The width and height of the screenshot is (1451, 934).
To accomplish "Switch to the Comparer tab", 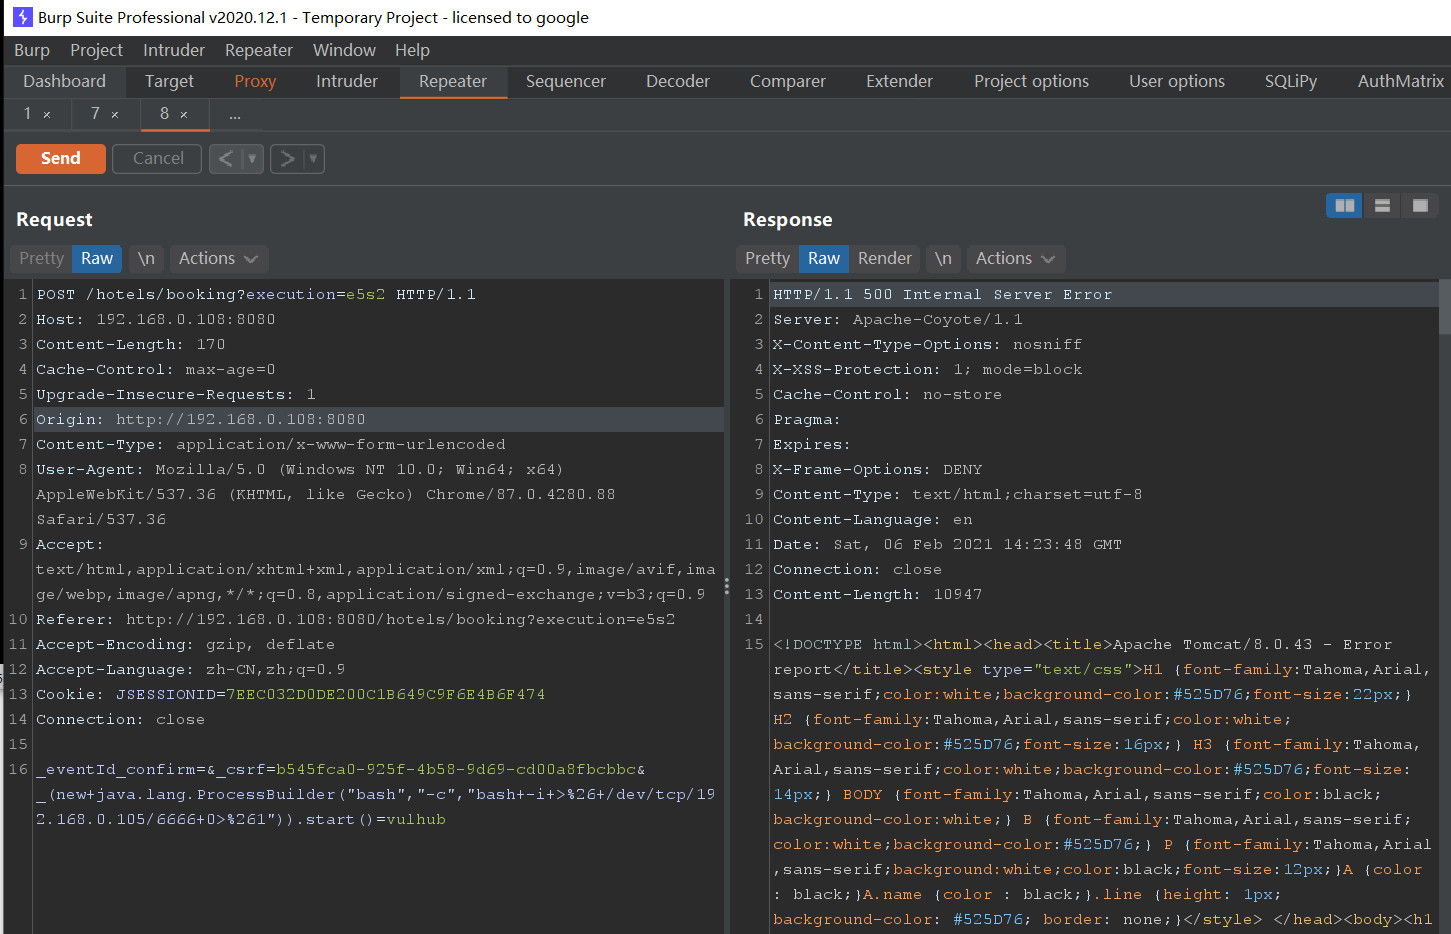I will (788, 81).
